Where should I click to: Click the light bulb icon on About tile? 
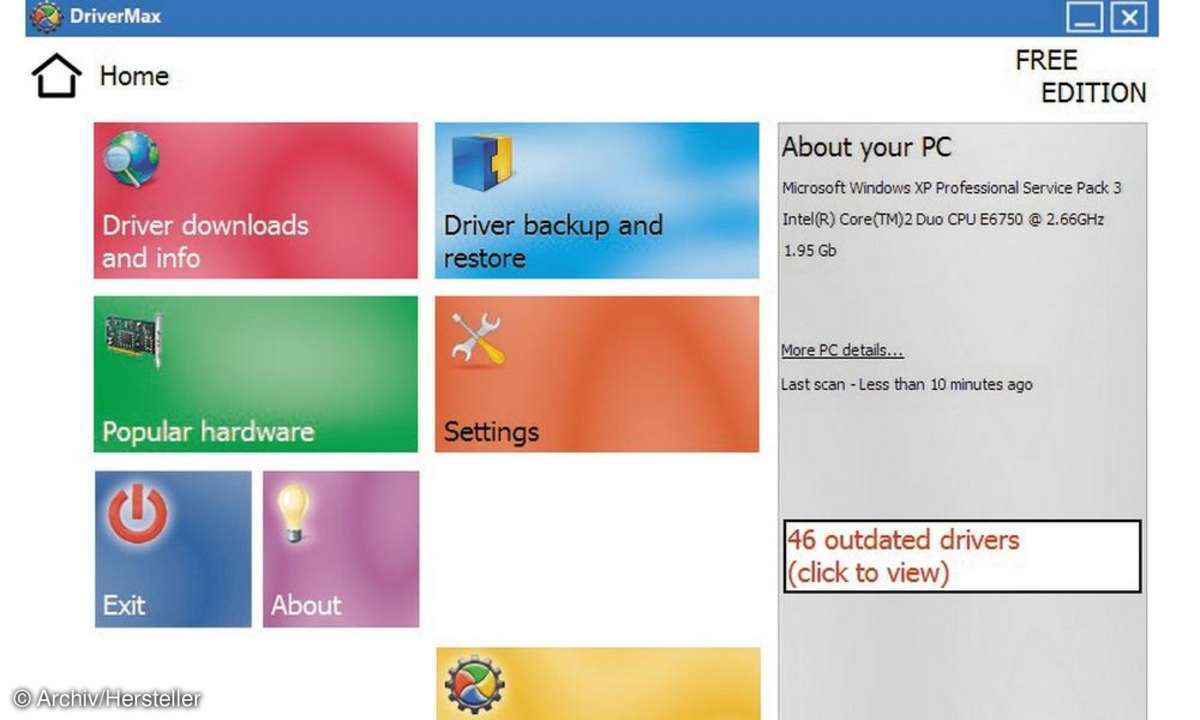pos(295,515)
